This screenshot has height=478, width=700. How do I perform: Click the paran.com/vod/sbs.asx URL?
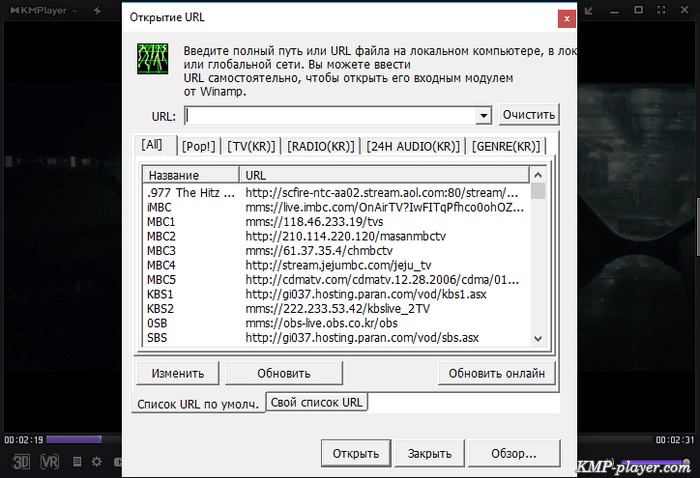coord(362,337)
